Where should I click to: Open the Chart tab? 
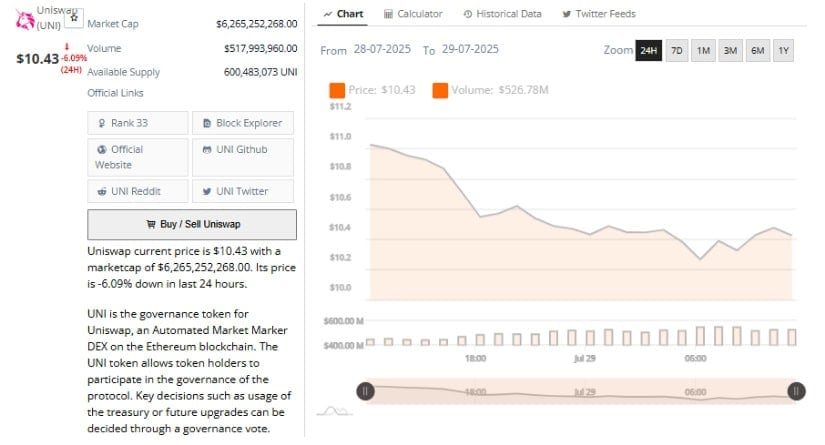343,14
